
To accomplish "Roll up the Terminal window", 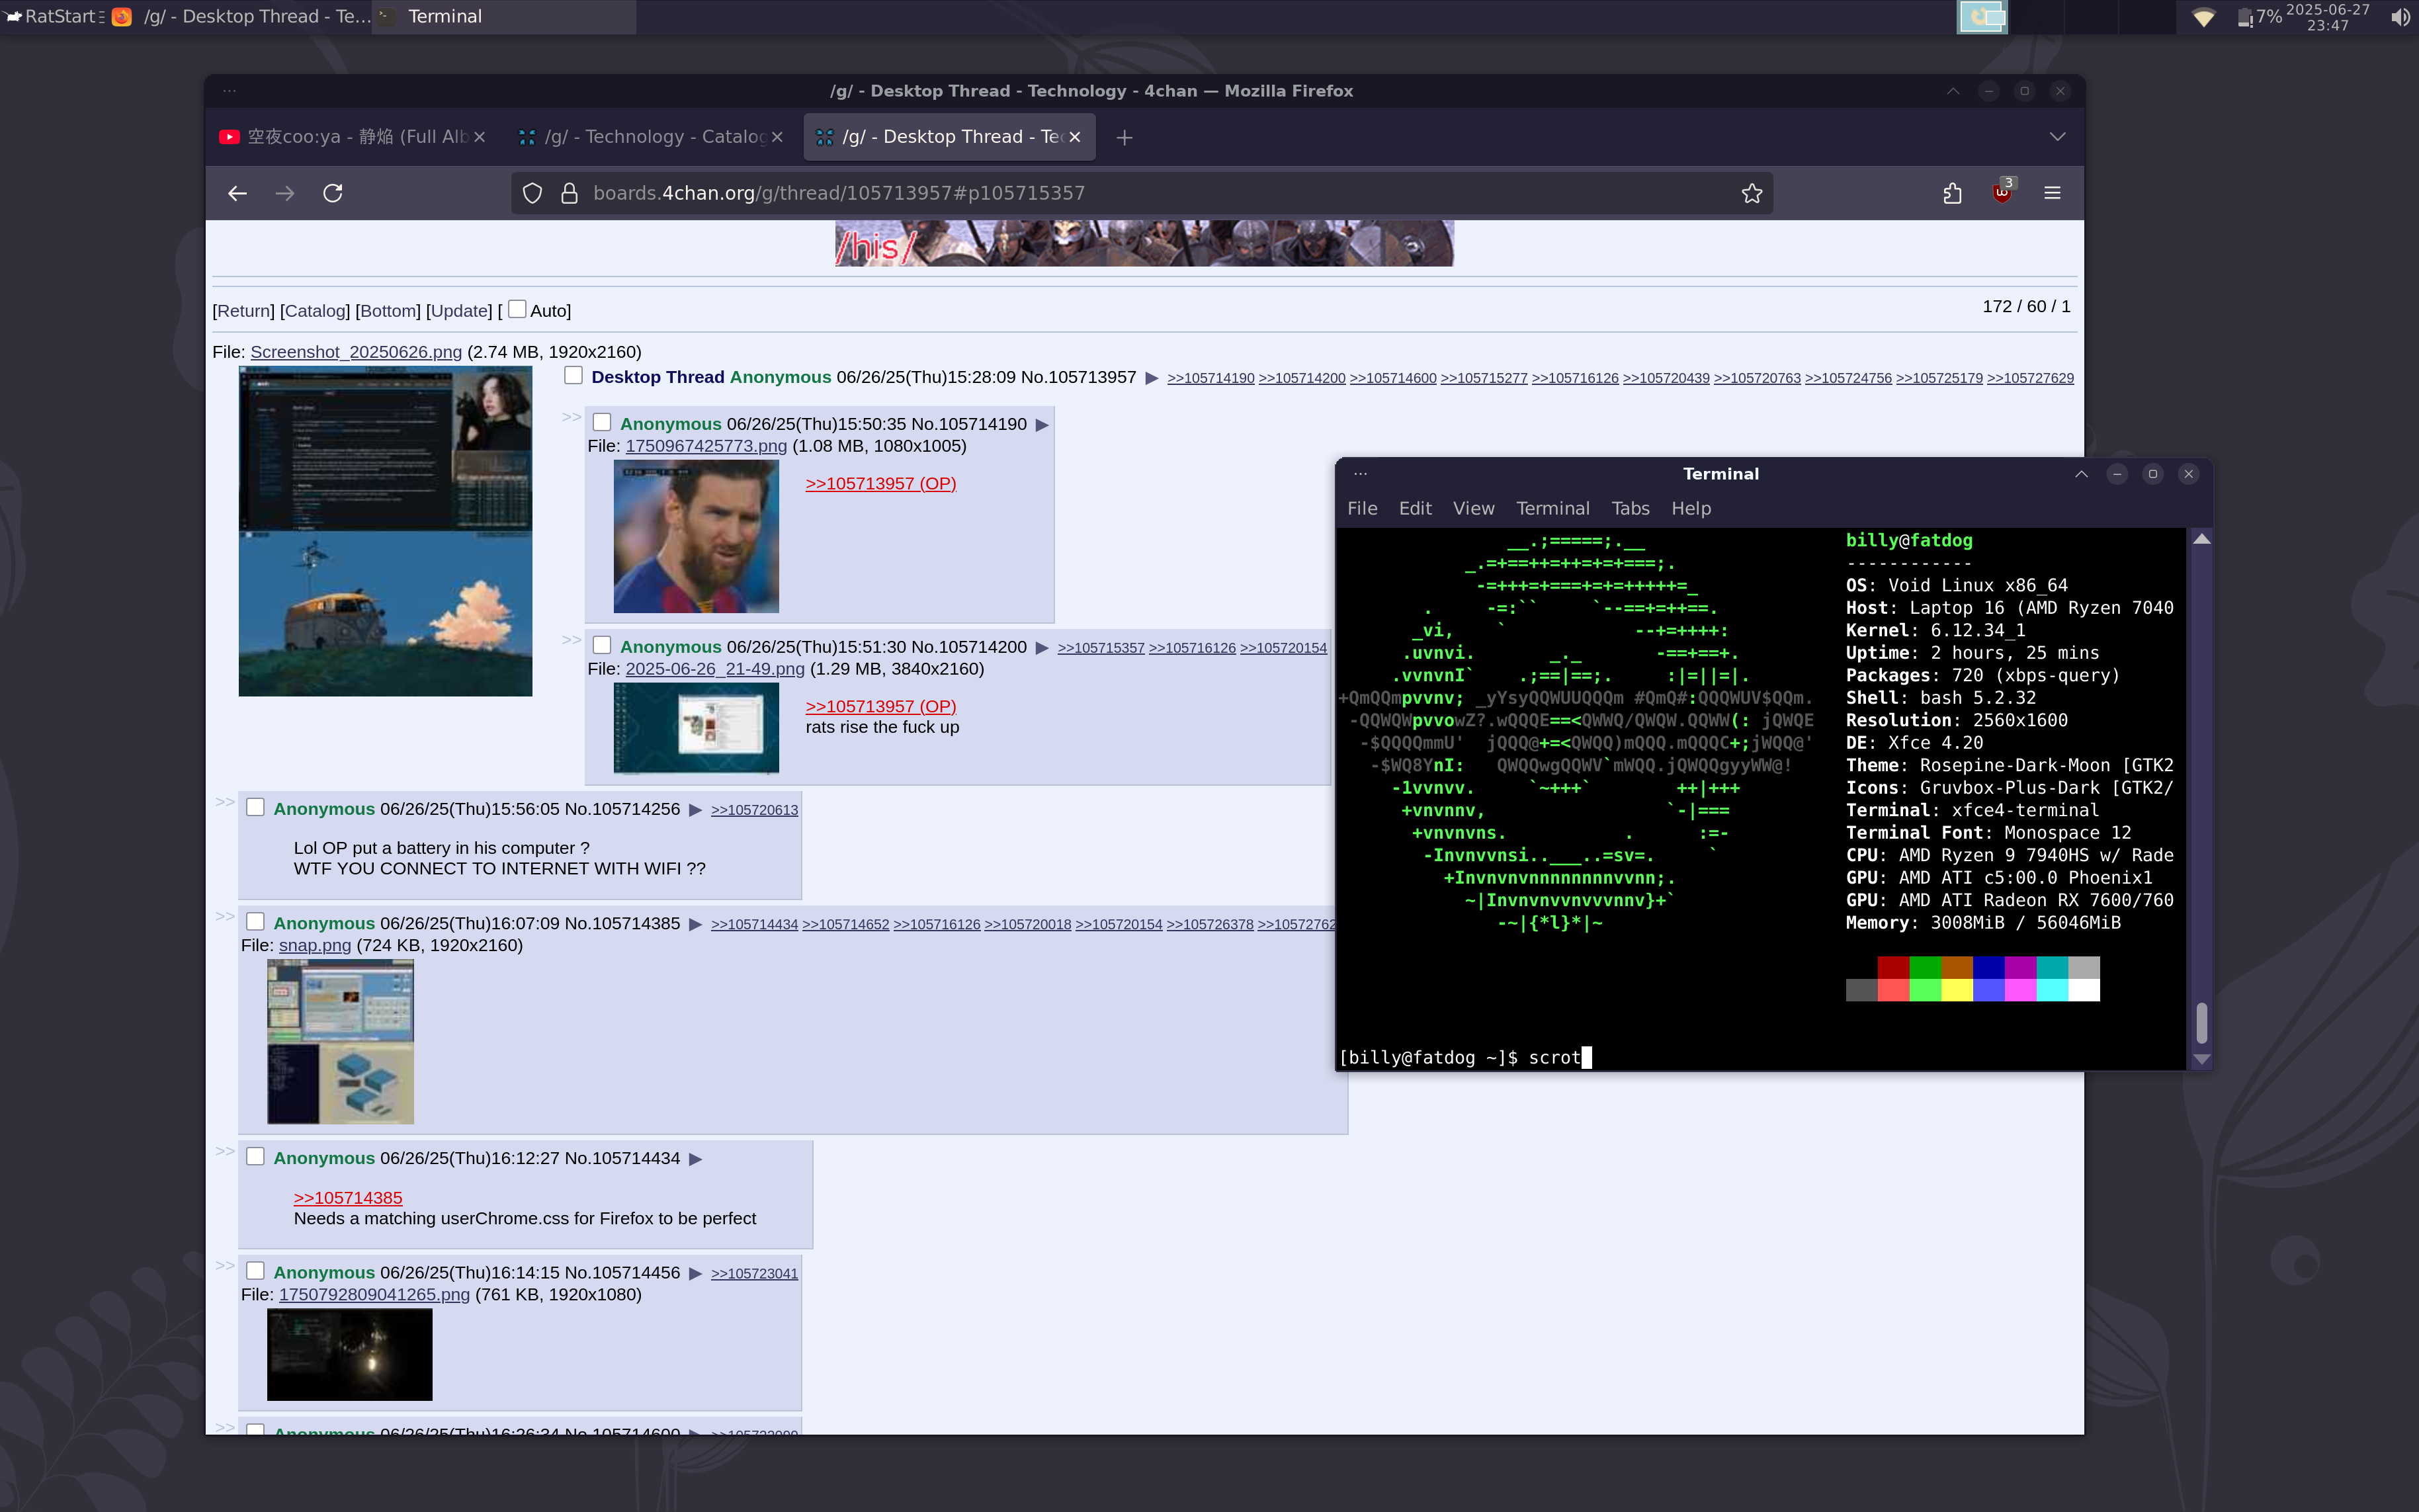I will pyautogui.click(x=2081, y=474).
